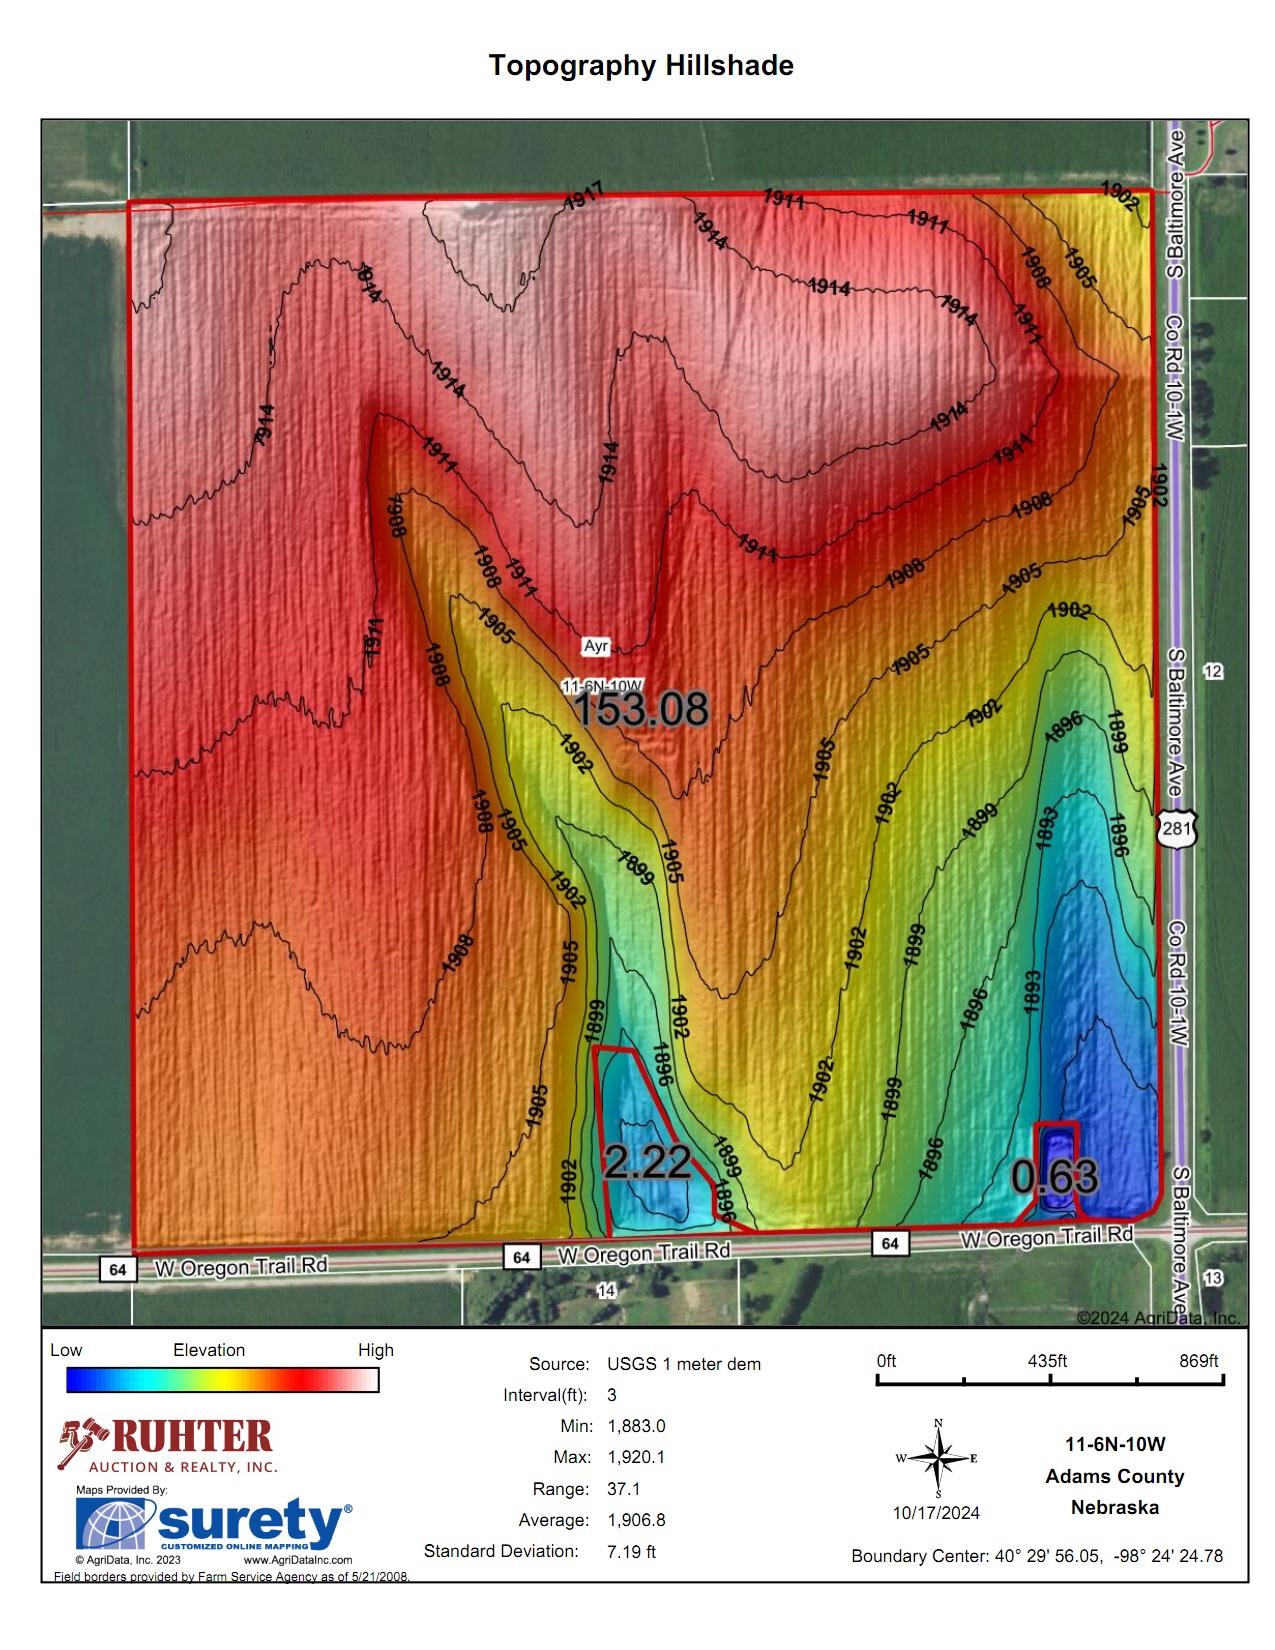
Task: Open the www.AgriDataInc.com link
Action: (298, 1560)
